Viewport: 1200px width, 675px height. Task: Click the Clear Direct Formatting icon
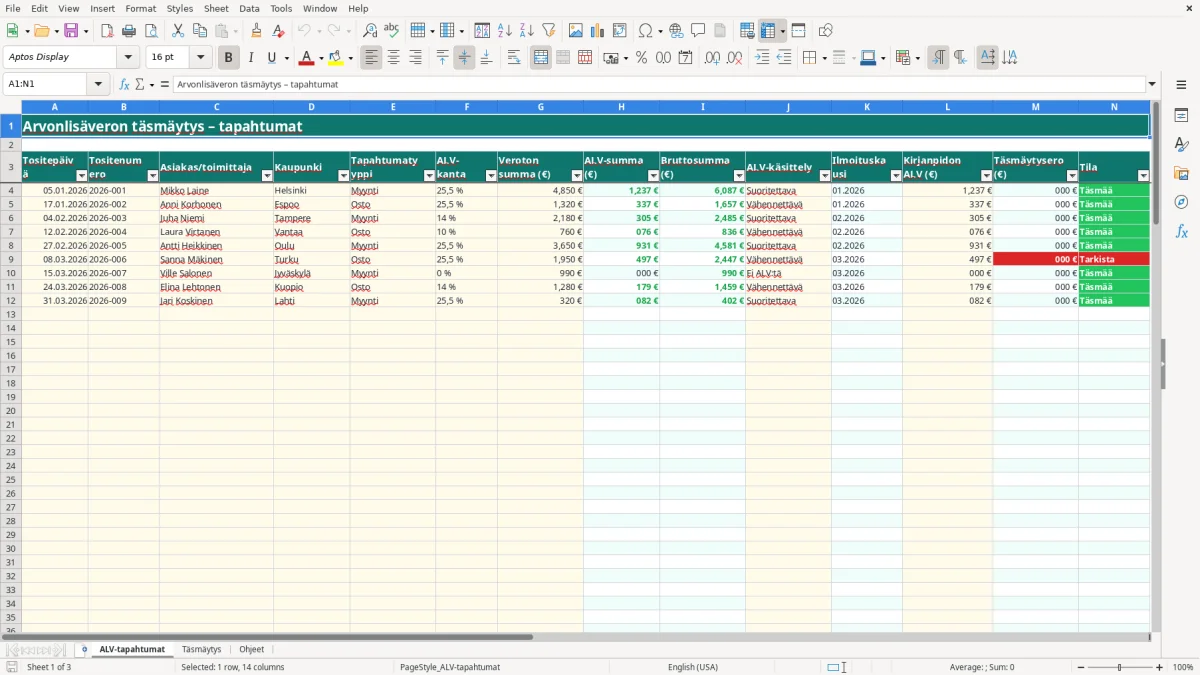278,31
